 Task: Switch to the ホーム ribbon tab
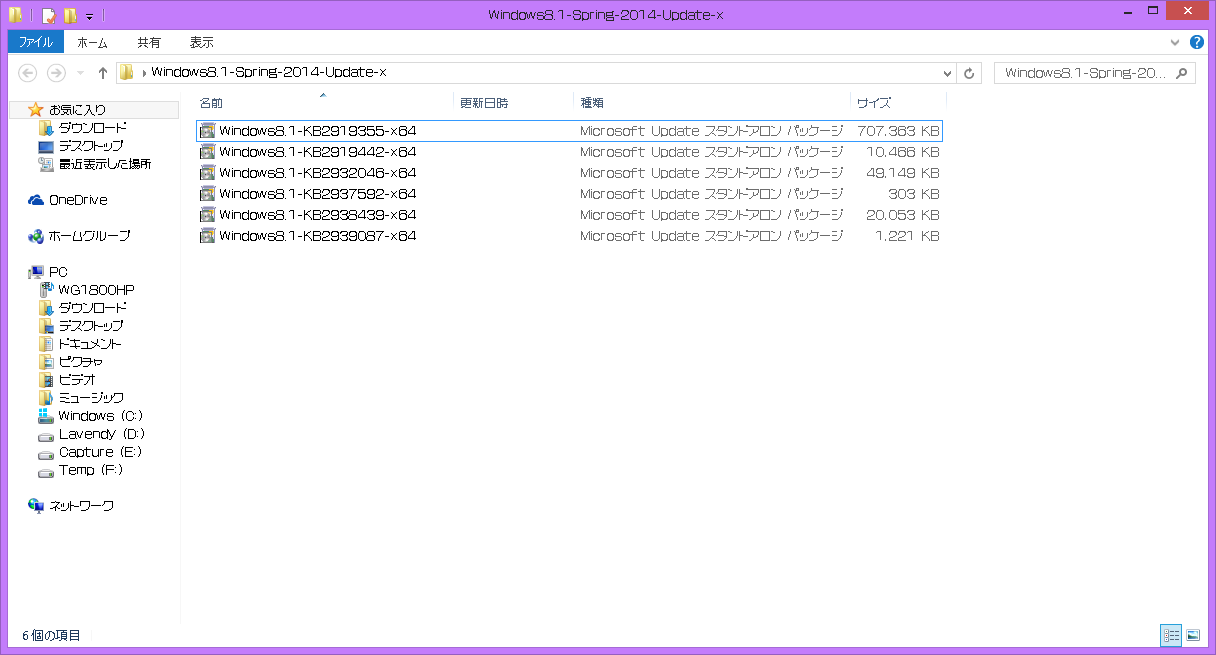click(92, 42)
